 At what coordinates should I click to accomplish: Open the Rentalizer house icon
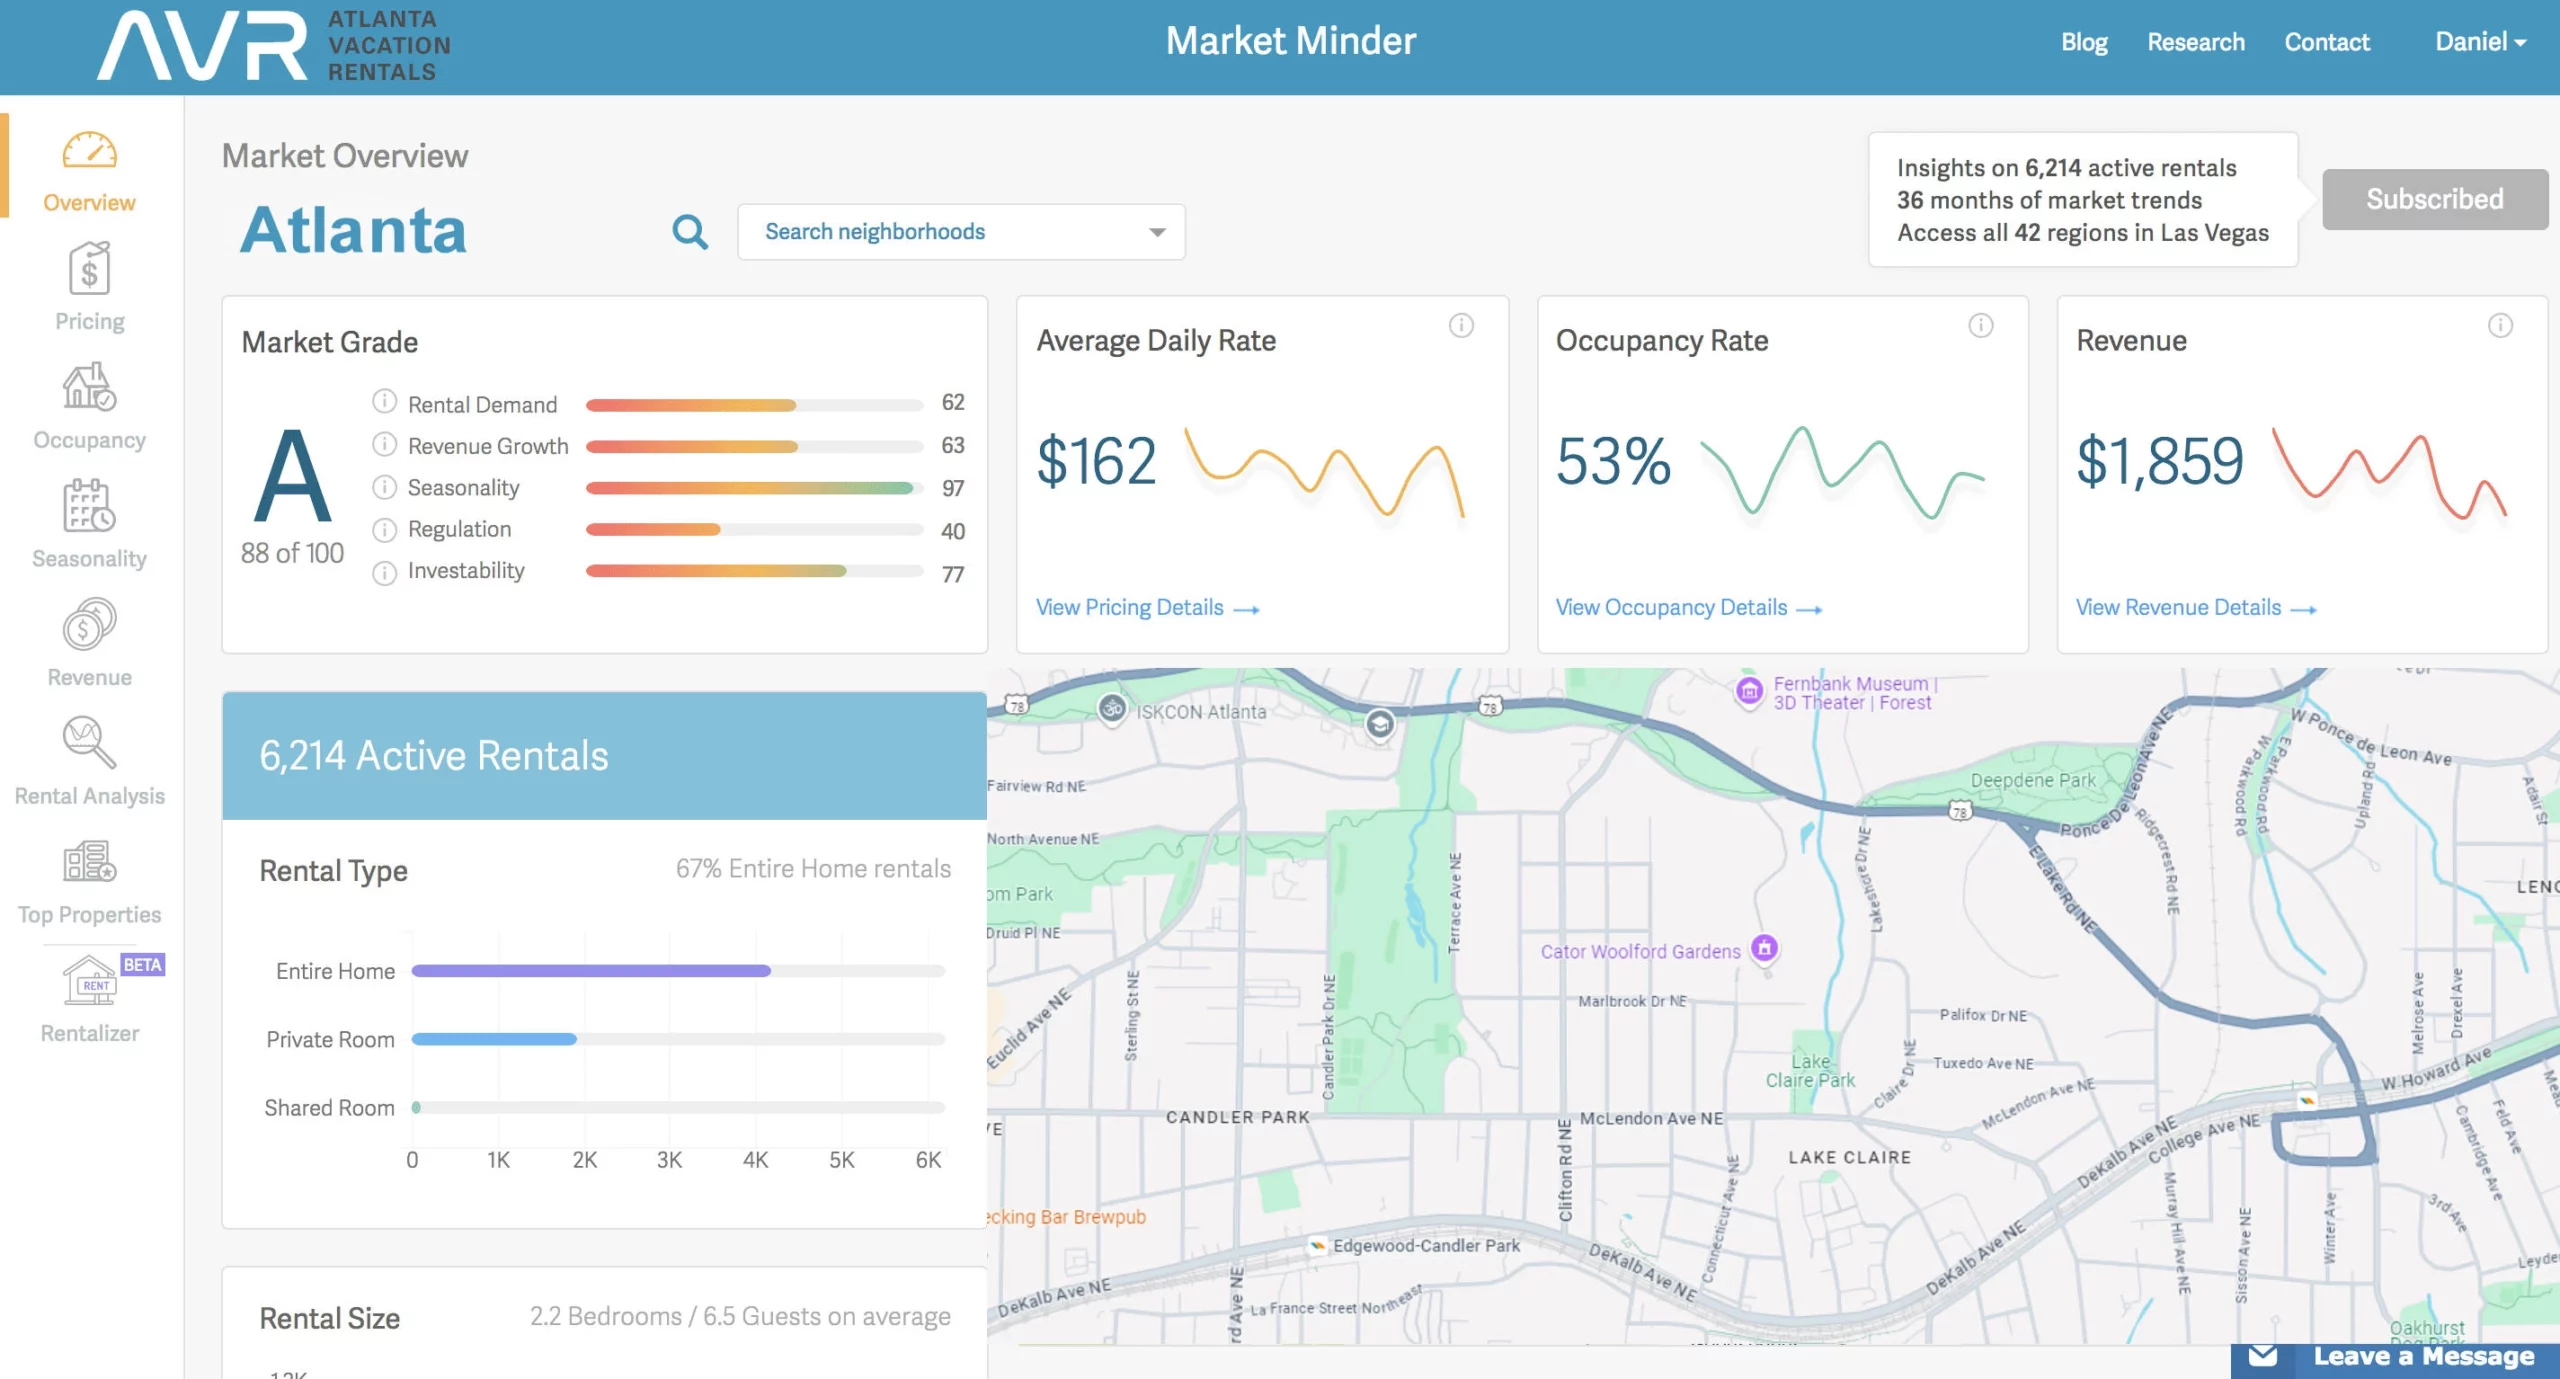point(90,980)
